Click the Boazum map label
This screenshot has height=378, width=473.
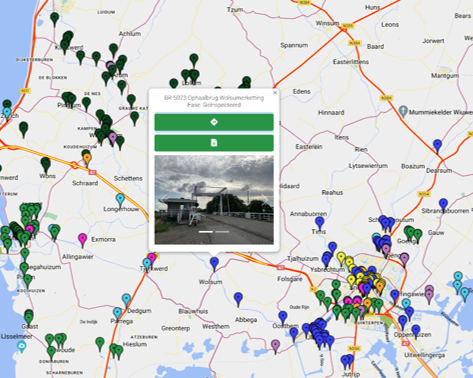click(x=413, y=166)
